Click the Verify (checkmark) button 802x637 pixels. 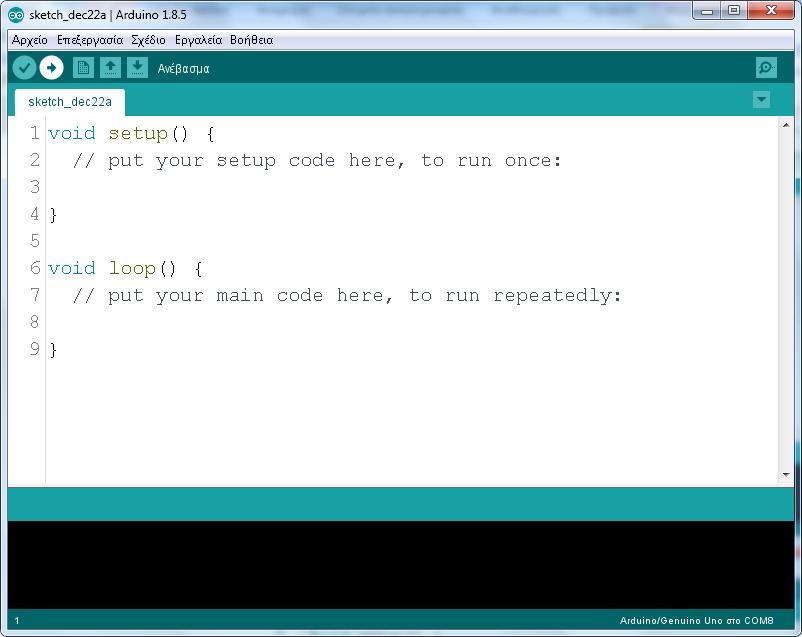[x=24, y=68]
